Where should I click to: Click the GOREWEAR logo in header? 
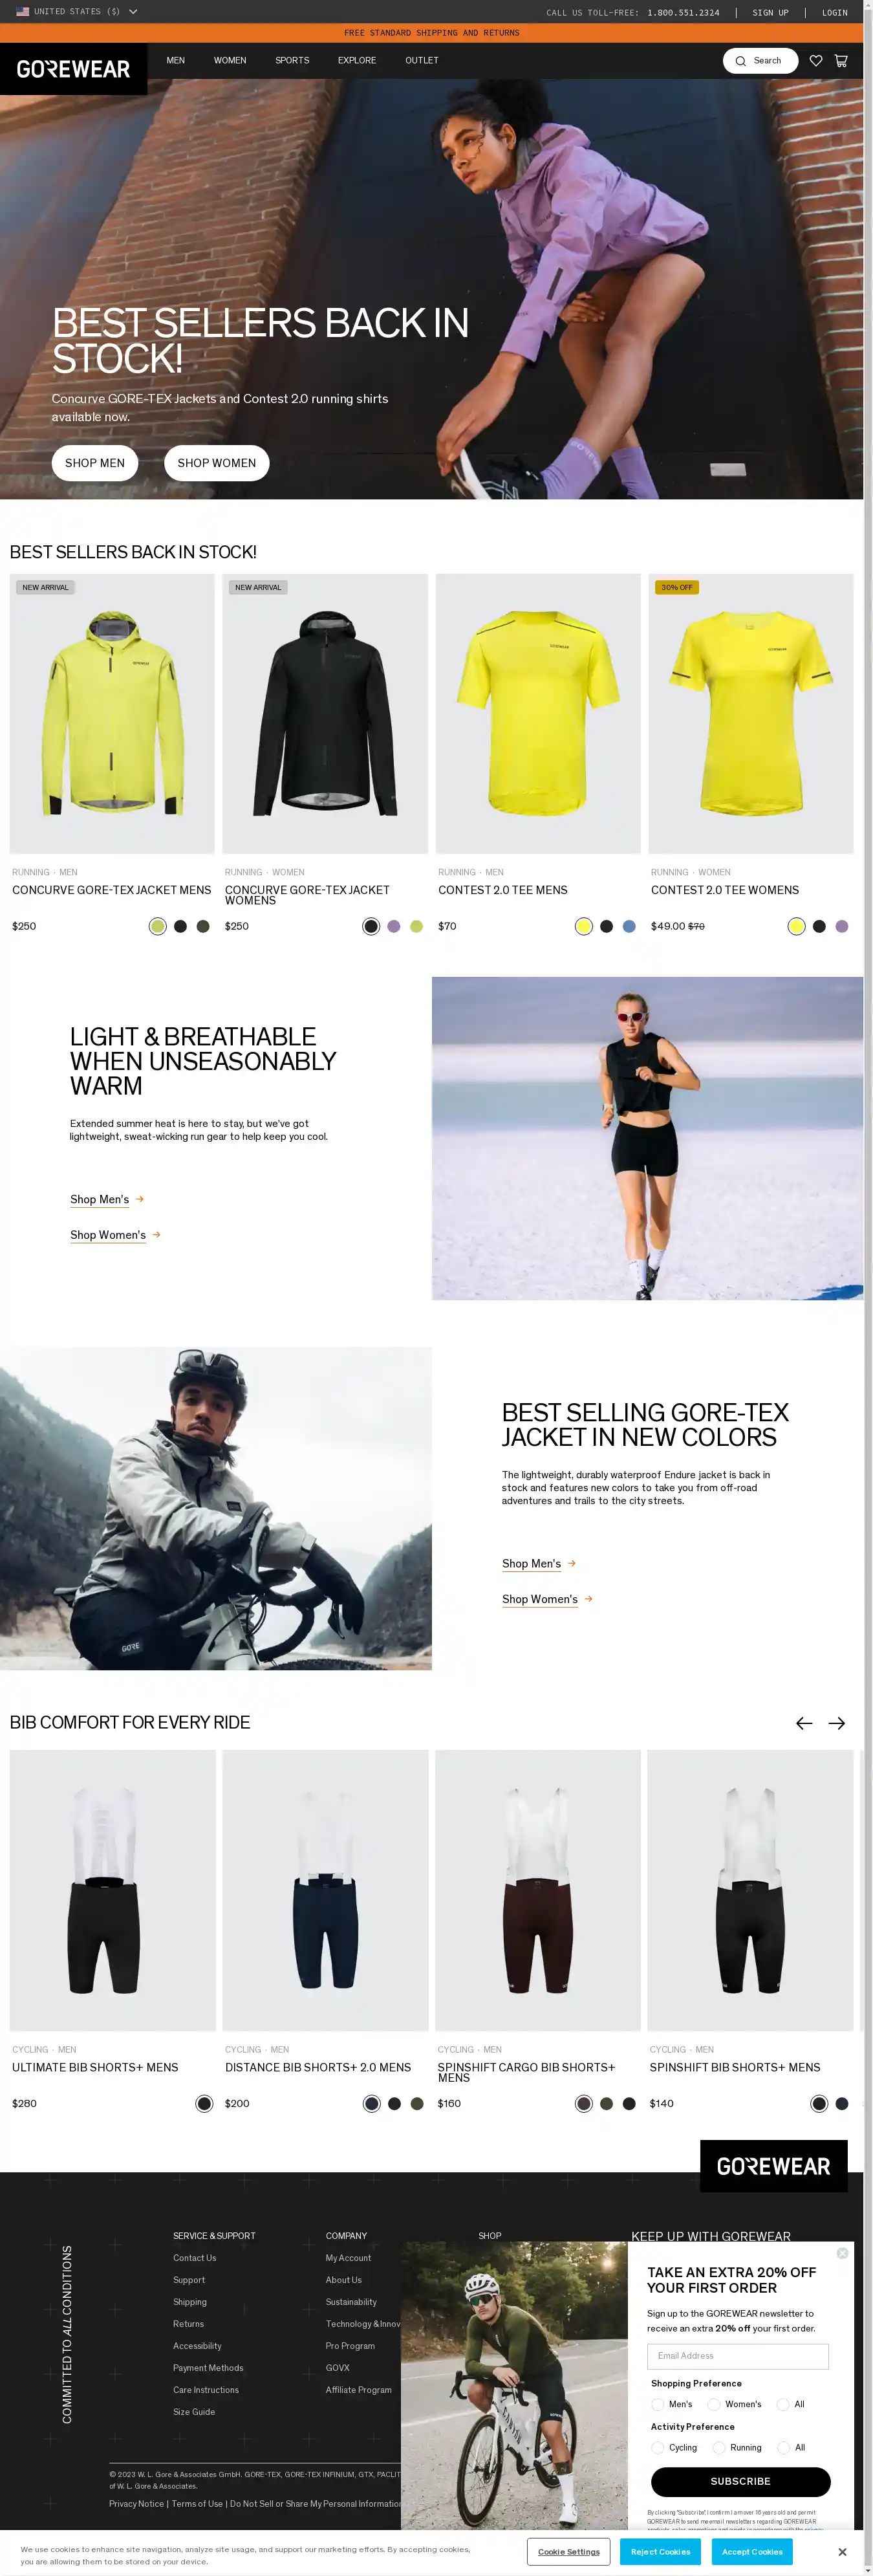click(x=73, y=69)
